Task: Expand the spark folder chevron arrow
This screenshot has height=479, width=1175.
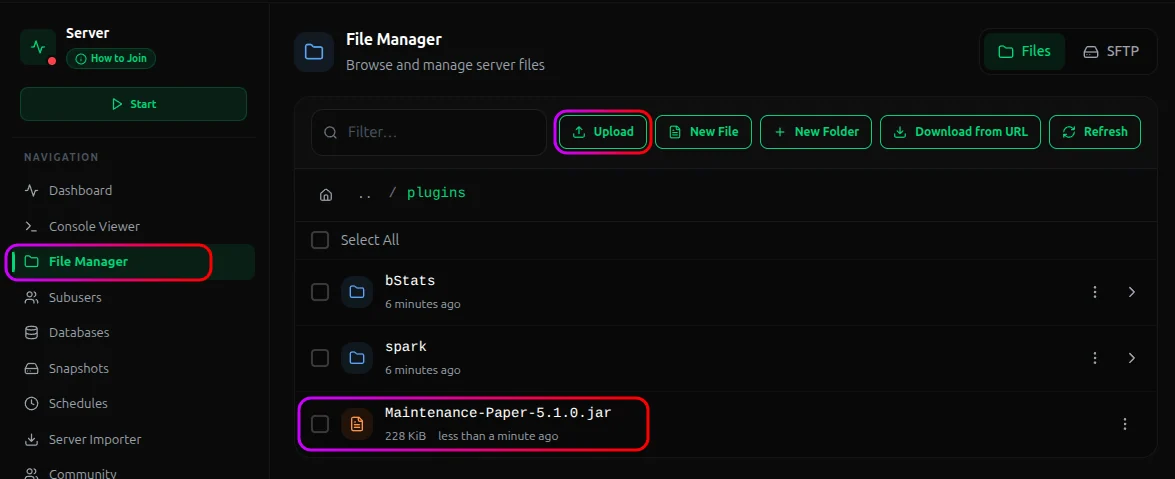Action: (x=1132, y=358)
